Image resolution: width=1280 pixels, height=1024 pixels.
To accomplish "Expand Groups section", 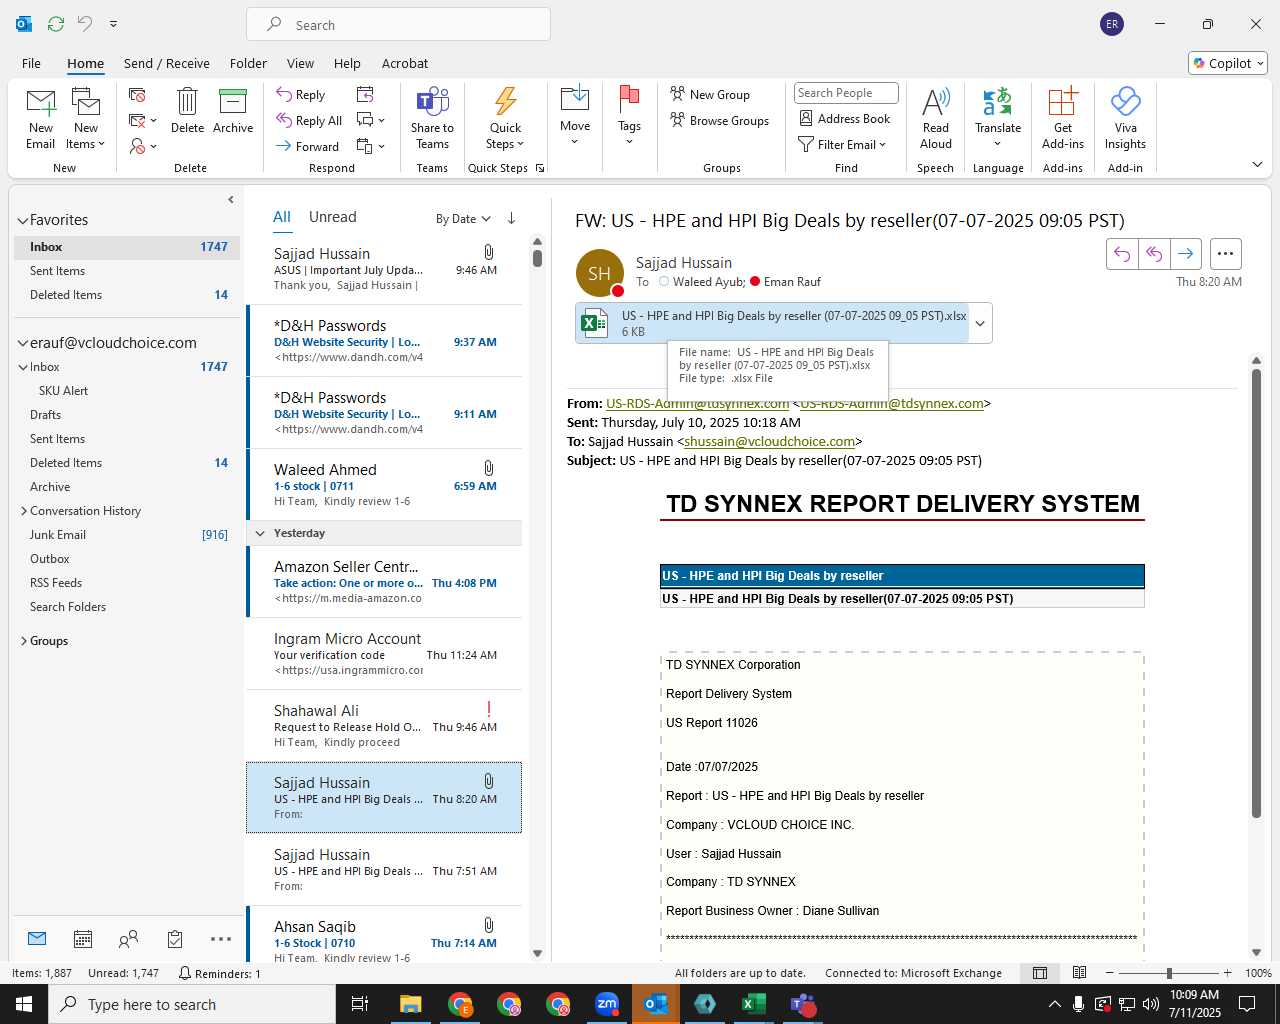I will 24,641.
